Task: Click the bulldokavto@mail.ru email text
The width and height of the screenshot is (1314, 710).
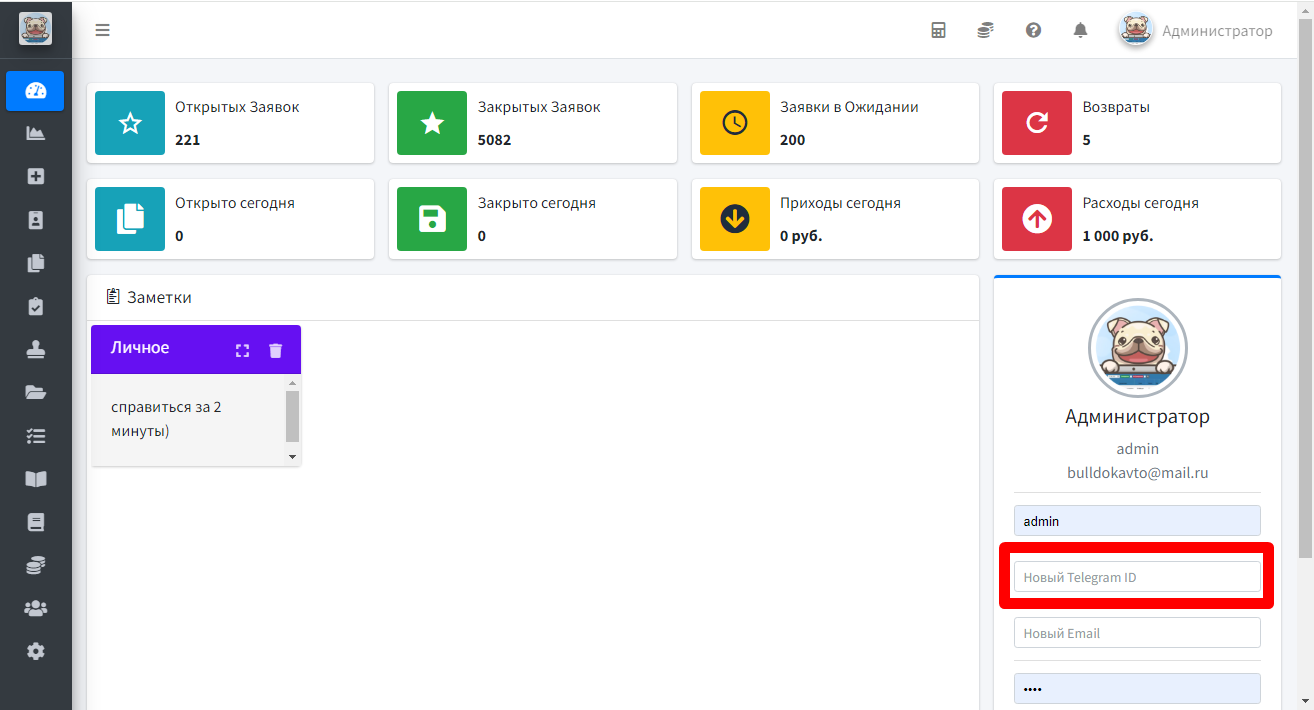Action: click(x=1137, y=473)
